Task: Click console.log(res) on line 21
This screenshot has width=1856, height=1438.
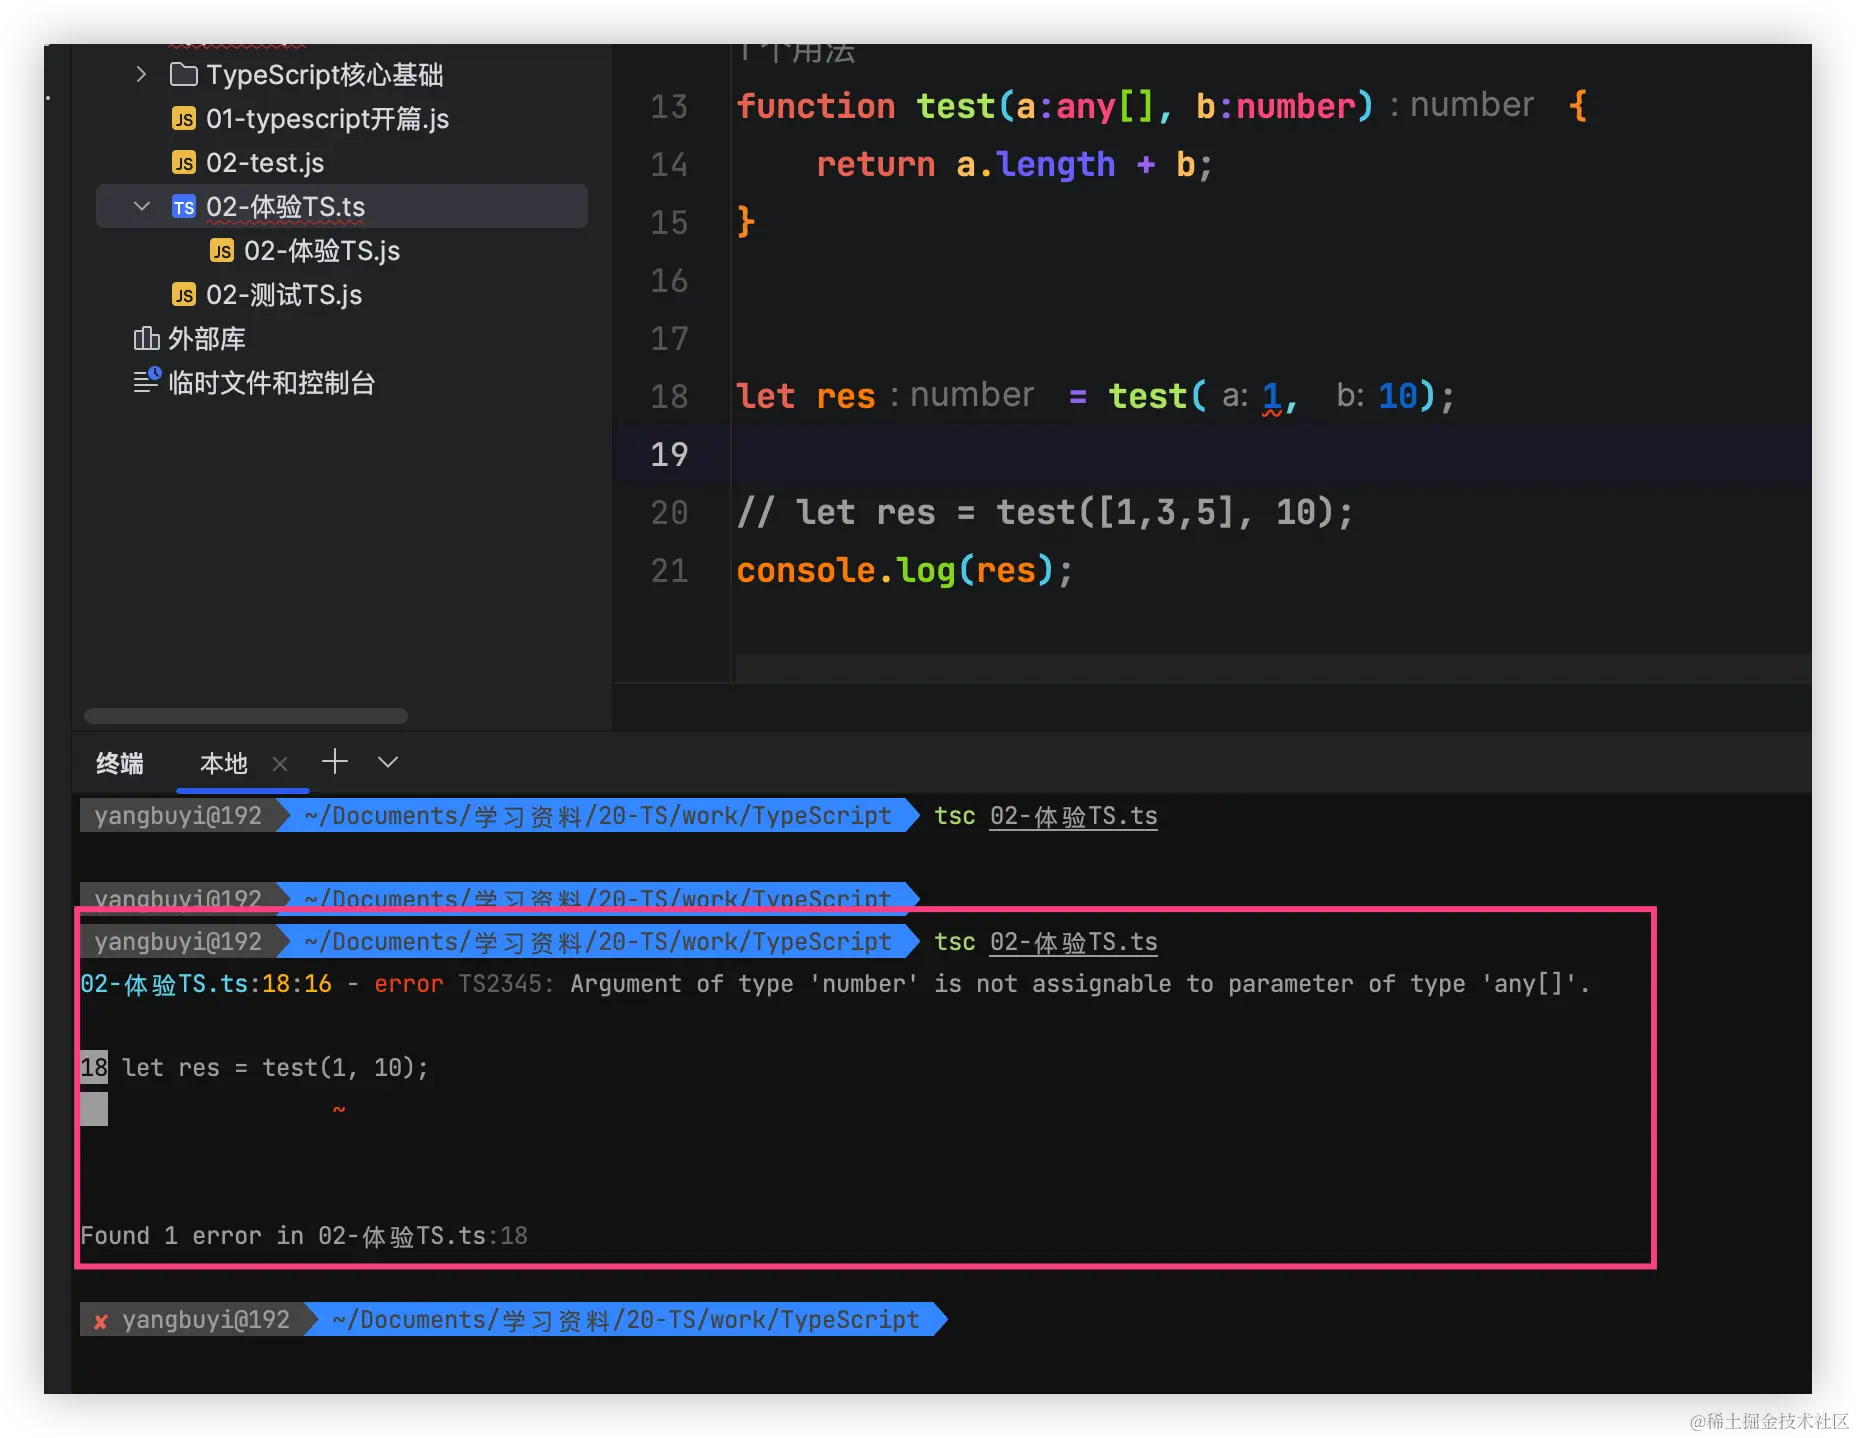Action: (895, 571)
